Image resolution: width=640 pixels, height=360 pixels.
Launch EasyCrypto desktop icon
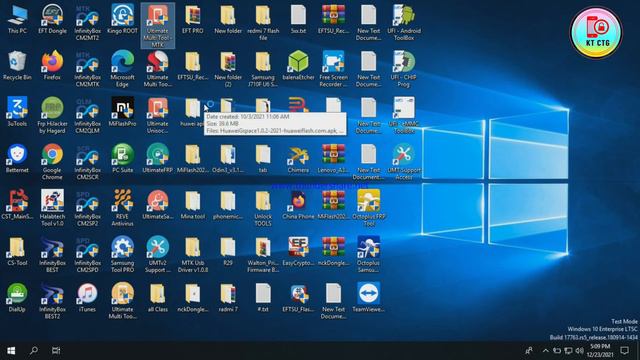[298, 252]
